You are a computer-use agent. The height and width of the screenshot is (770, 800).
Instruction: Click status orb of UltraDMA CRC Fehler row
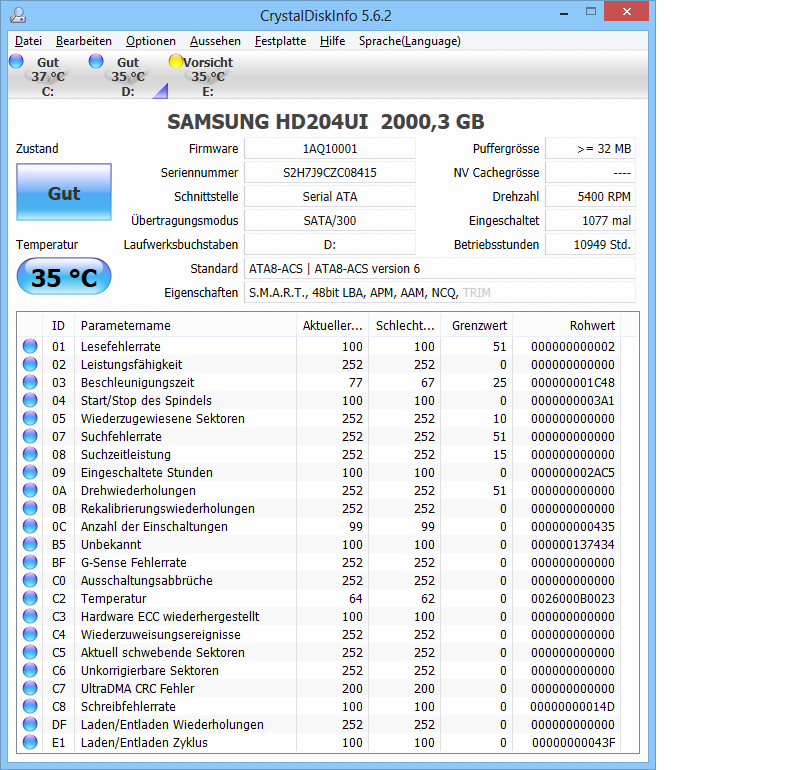(x=30, y=688)
